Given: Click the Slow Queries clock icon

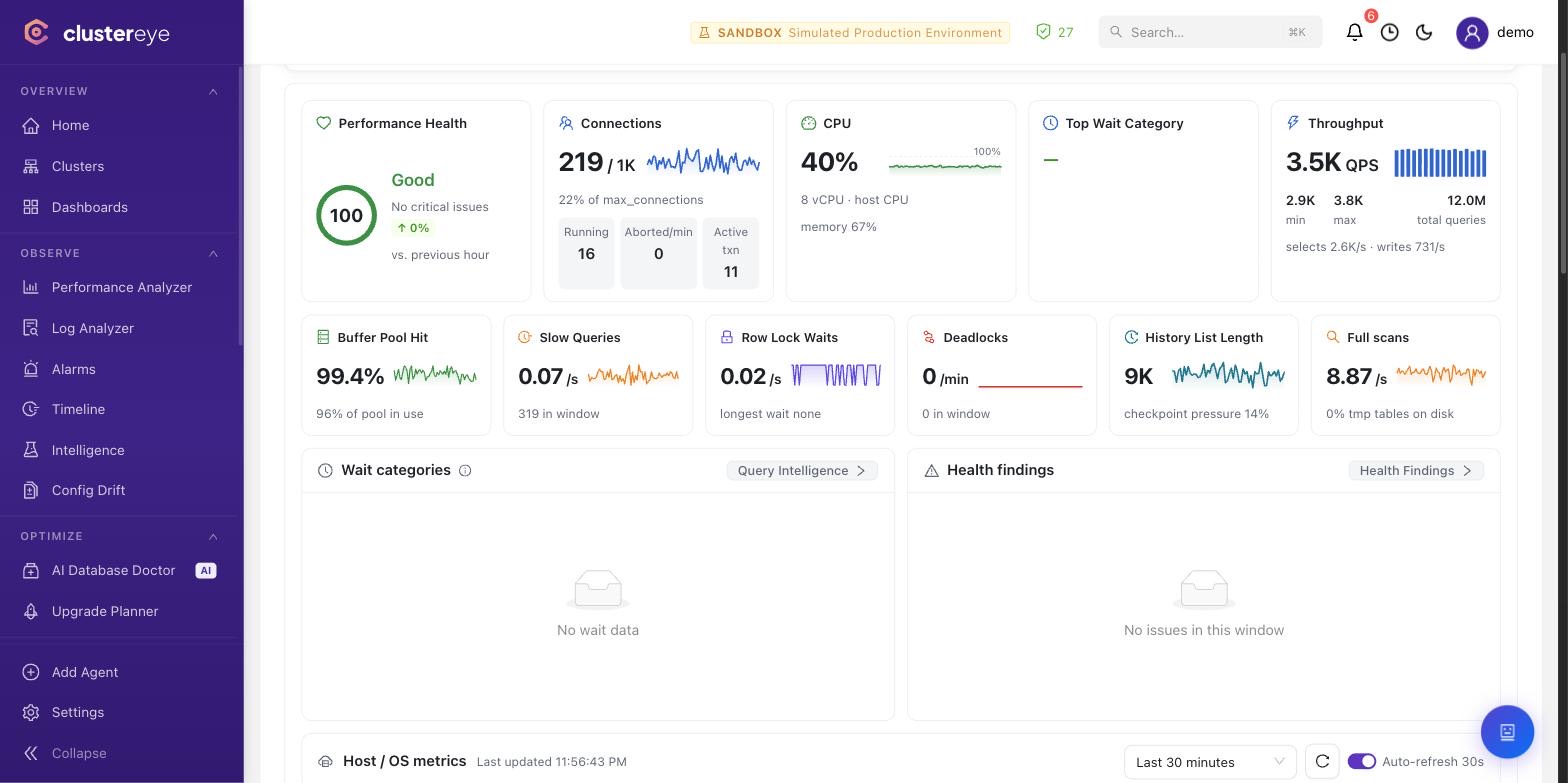Looking at the screenshot, I should pyautogui.click(x=524, y=337).
